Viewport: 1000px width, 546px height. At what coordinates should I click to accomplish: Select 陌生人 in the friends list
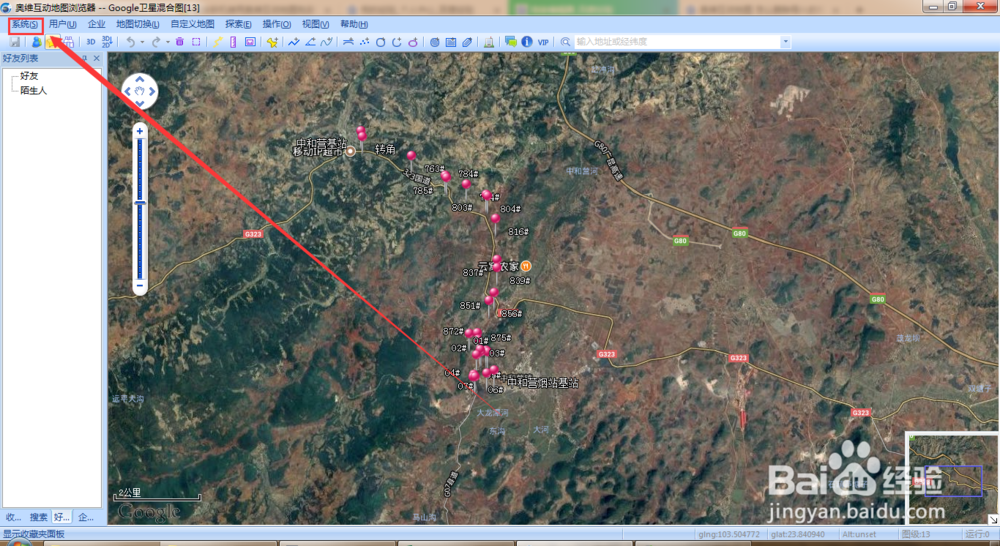pyautogui.click(x=34, y=91)
